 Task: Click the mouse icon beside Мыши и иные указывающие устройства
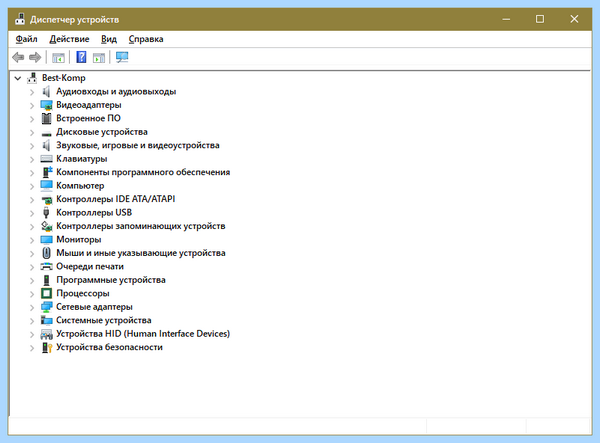[x=46, y=253]
